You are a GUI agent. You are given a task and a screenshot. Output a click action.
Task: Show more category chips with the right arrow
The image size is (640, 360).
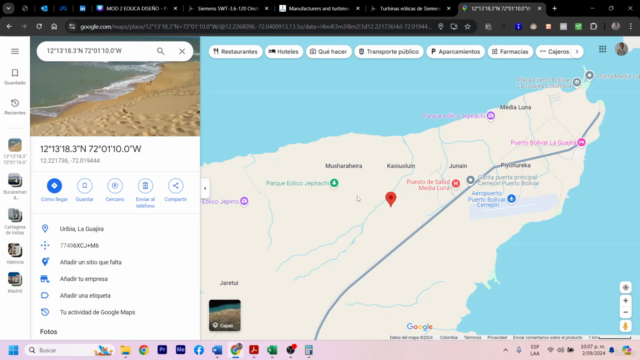pyautogui.click(x=577, y=51)
